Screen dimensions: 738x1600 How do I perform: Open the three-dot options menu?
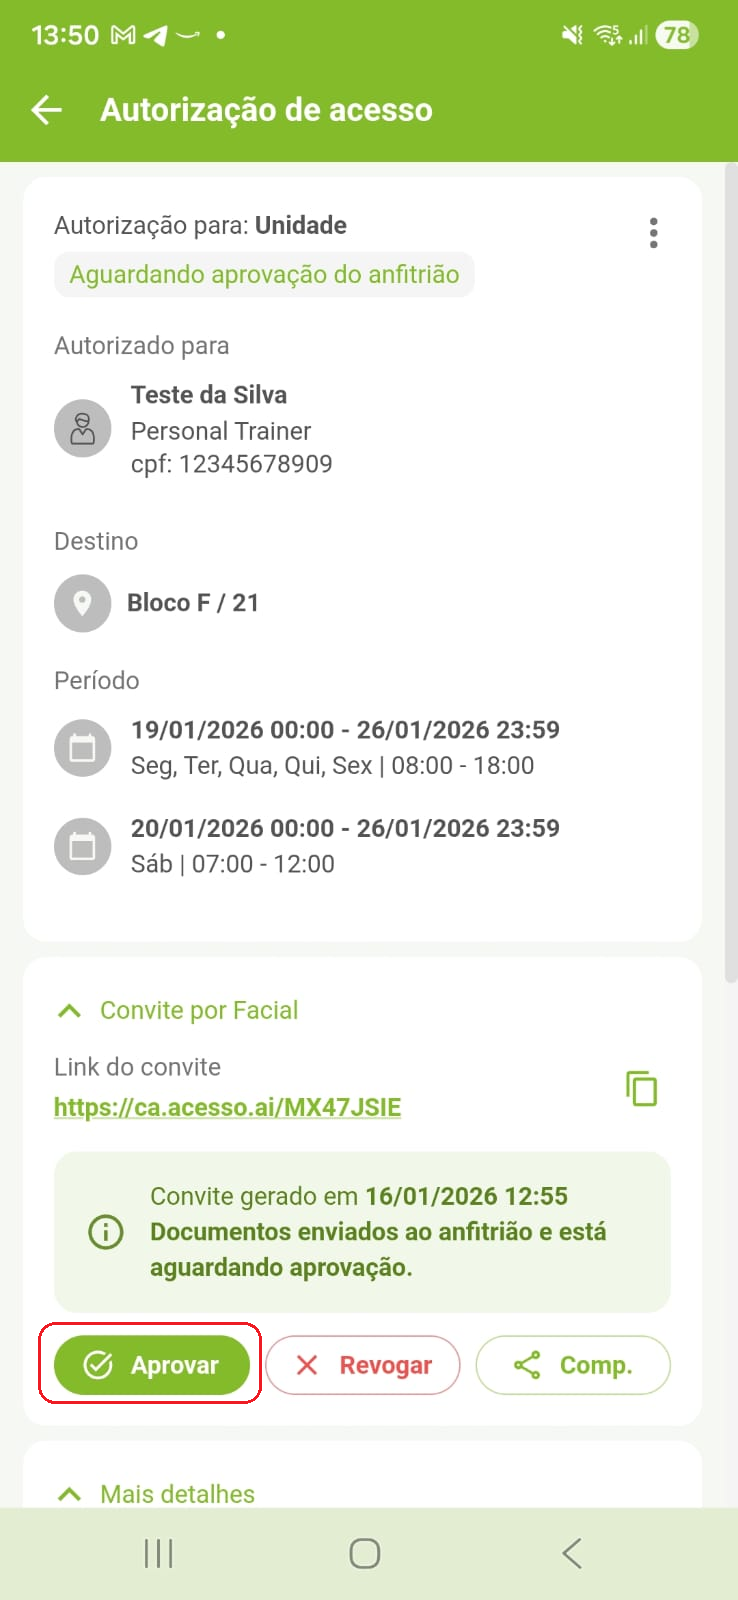click(653, 233)
